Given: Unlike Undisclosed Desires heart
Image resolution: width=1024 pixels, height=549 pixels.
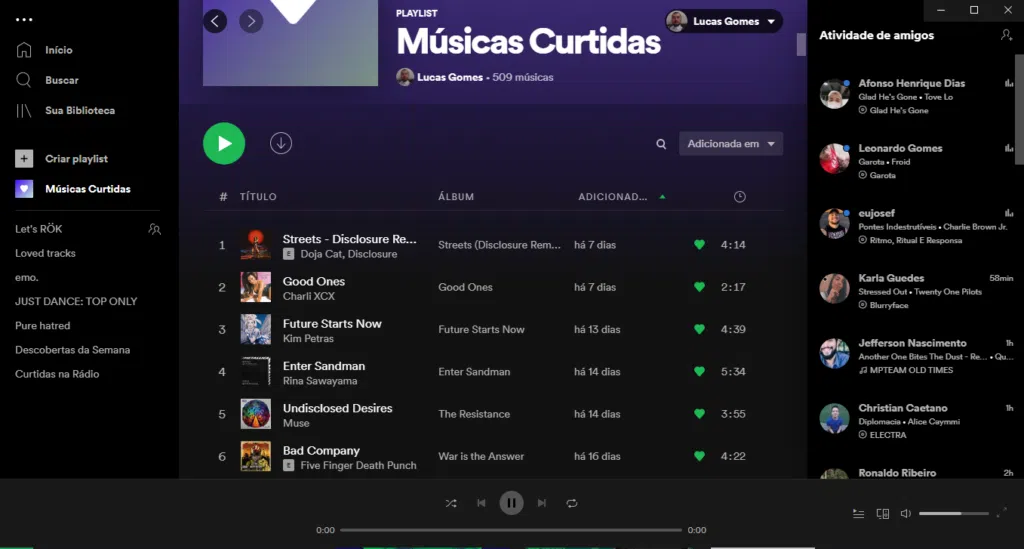Looking at the screenshot, I should click(699, 414).
